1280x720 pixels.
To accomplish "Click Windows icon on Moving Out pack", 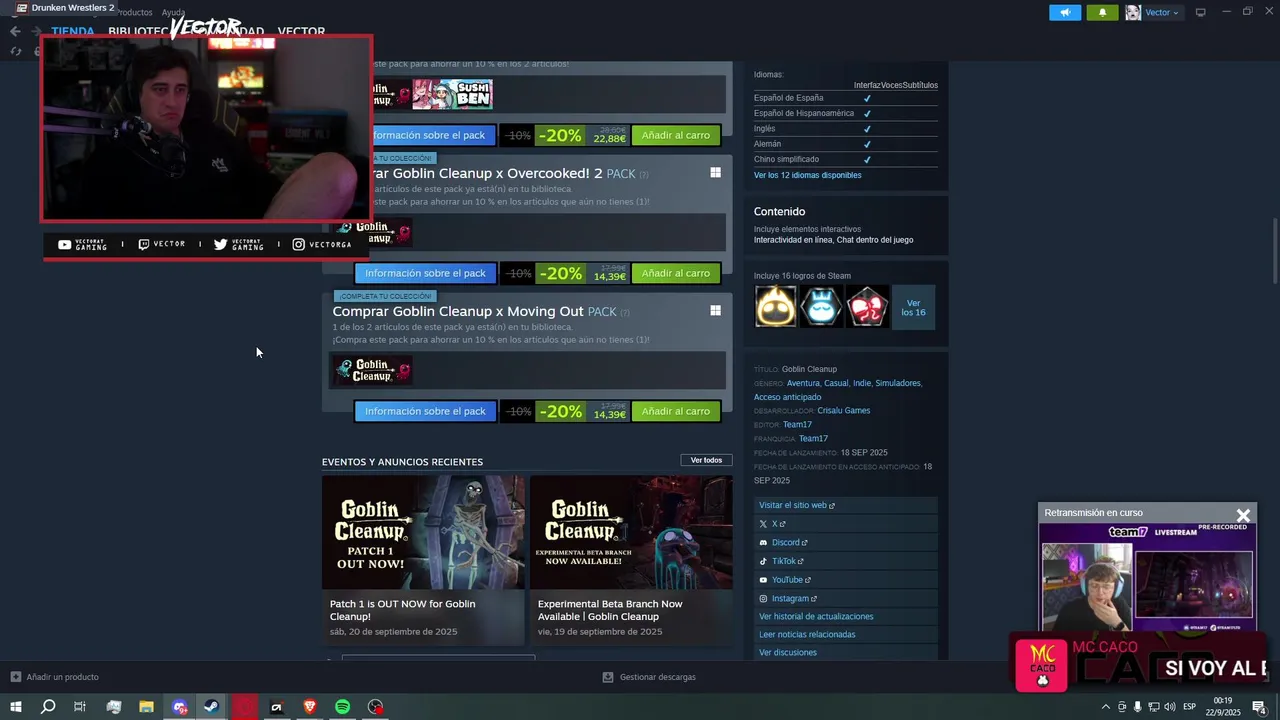I will point(715,311).
